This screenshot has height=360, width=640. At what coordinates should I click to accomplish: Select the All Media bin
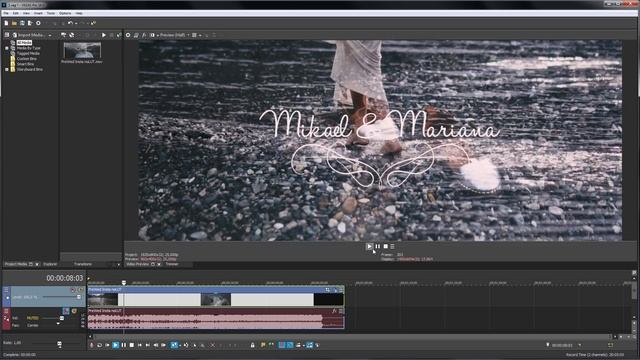(x=24, y=42)
